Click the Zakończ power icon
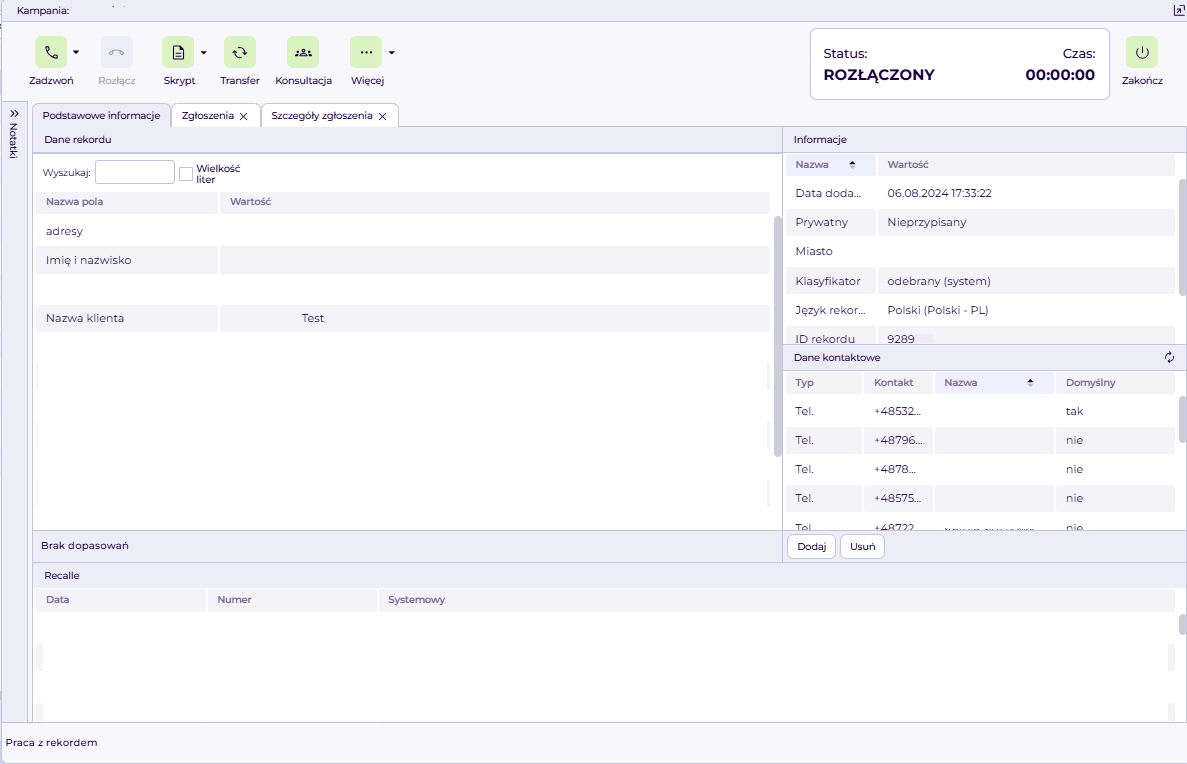This screenshot has width=1187, height=764. click(x=1142, y=52)
